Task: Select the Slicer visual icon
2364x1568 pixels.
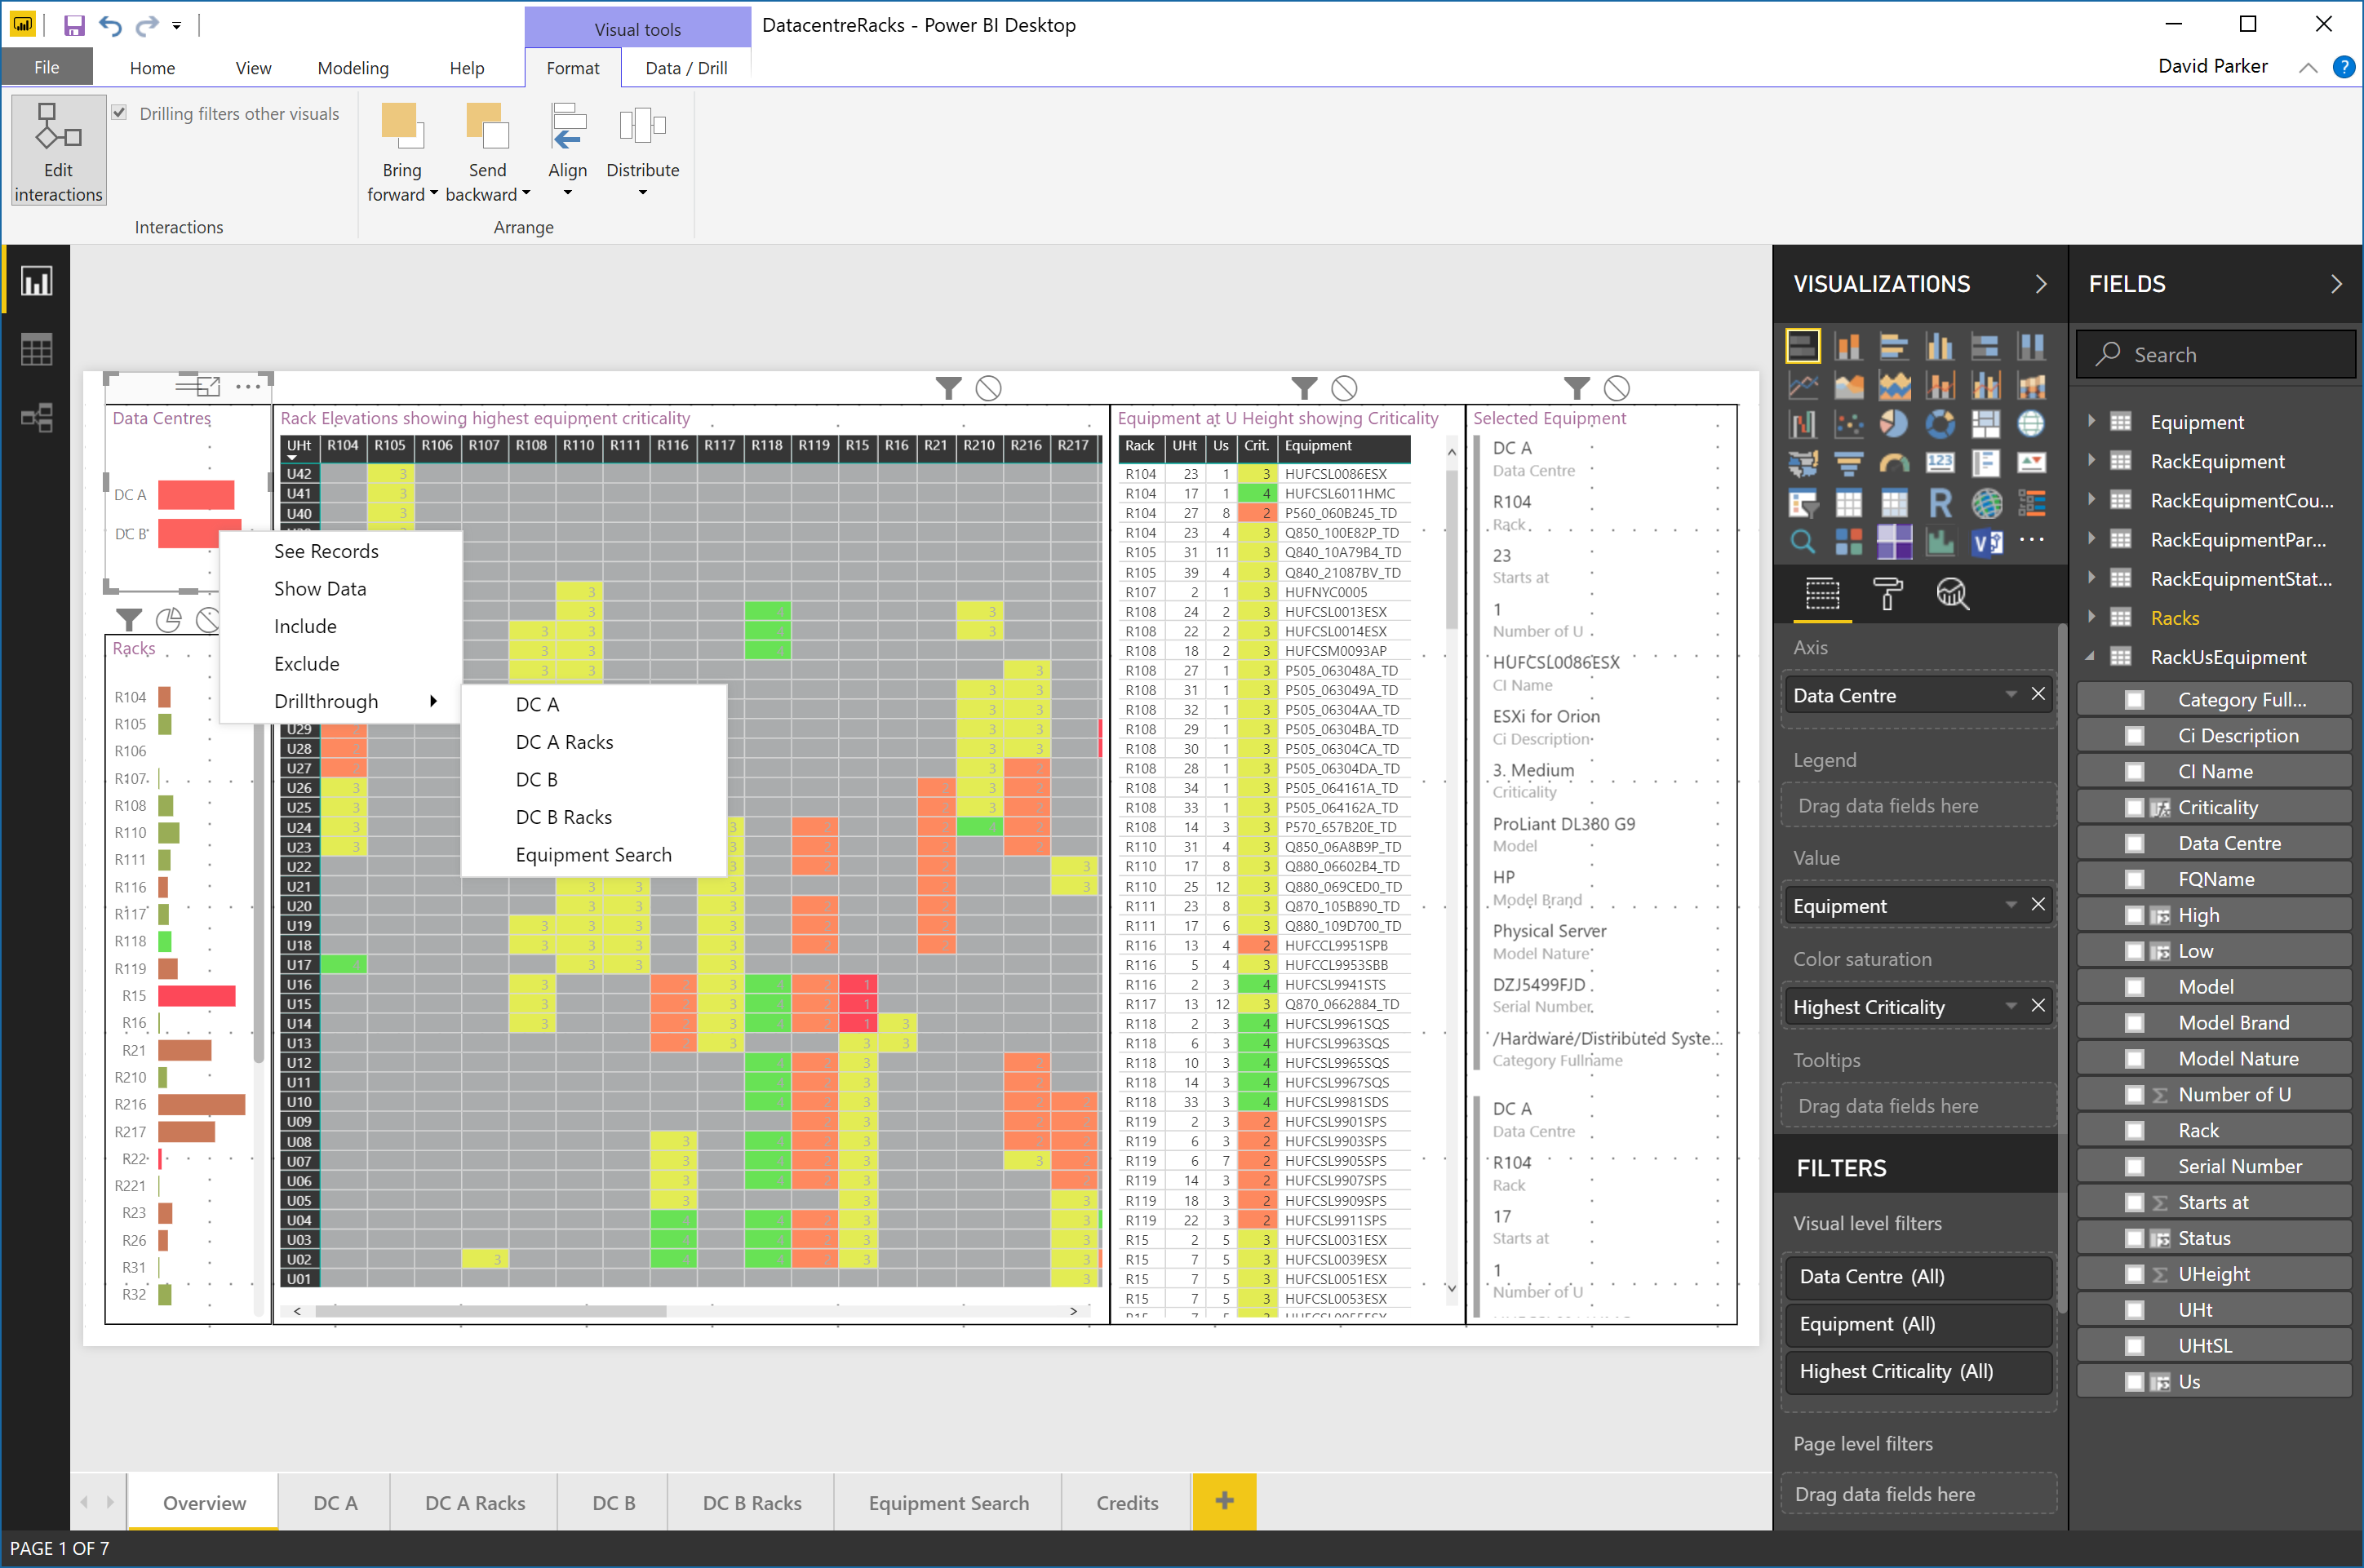Action: click(x=1804, y=503)
